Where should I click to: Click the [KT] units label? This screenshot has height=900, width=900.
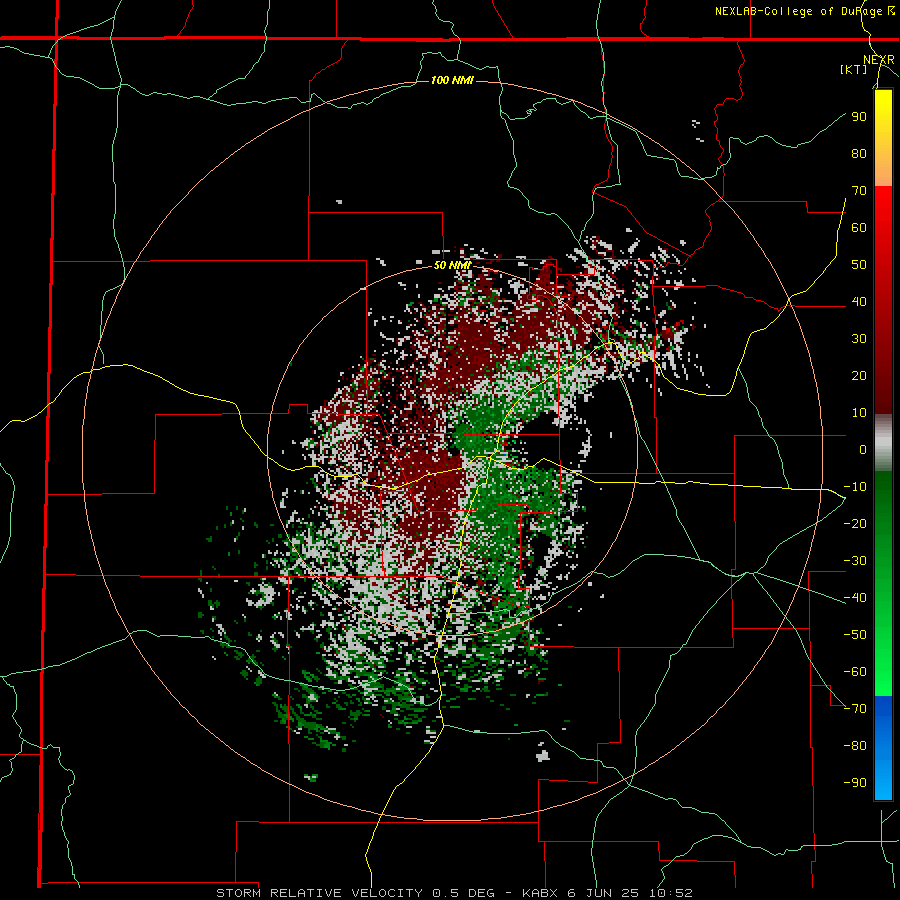(x=853, y=69)
